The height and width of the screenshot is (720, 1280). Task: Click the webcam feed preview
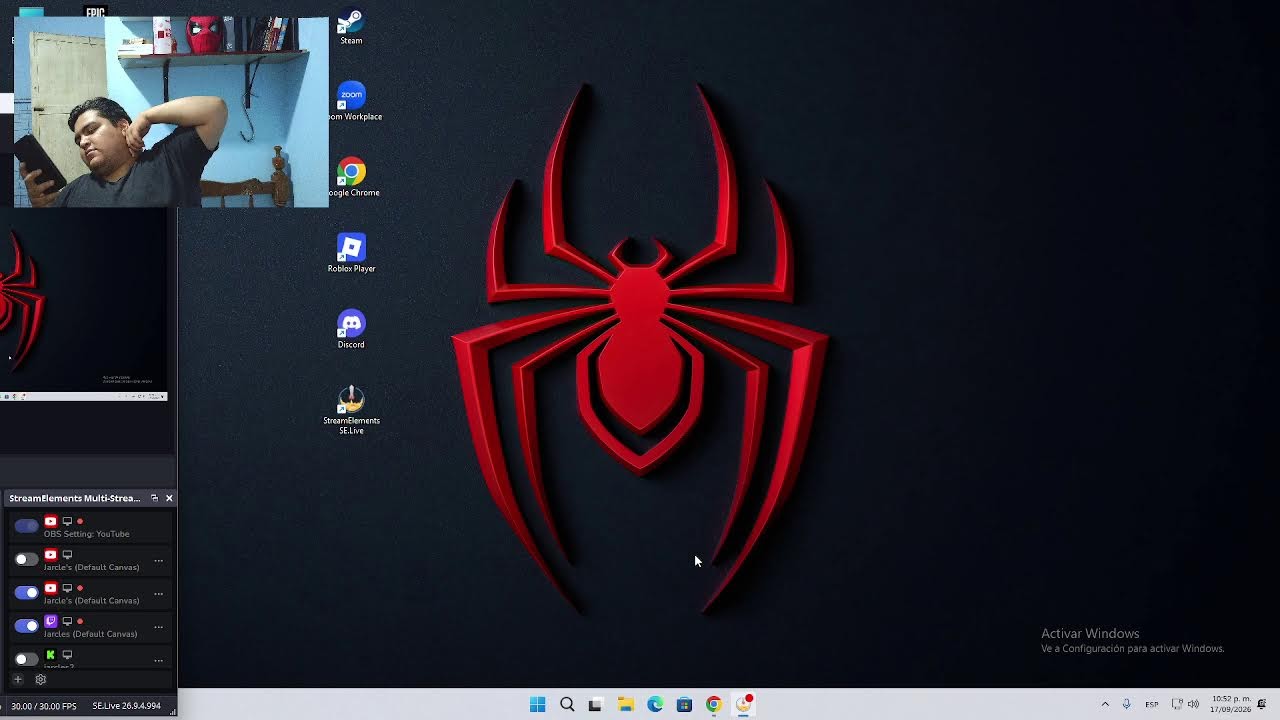[171, 112]
